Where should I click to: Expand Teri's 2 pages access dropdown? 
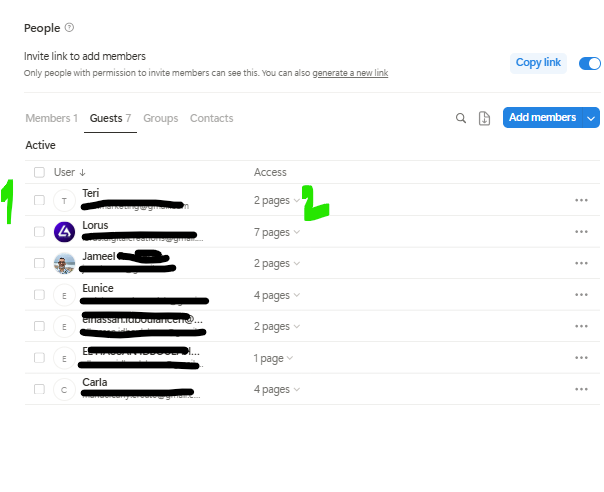pyautogui.click(x=277, y=200)
